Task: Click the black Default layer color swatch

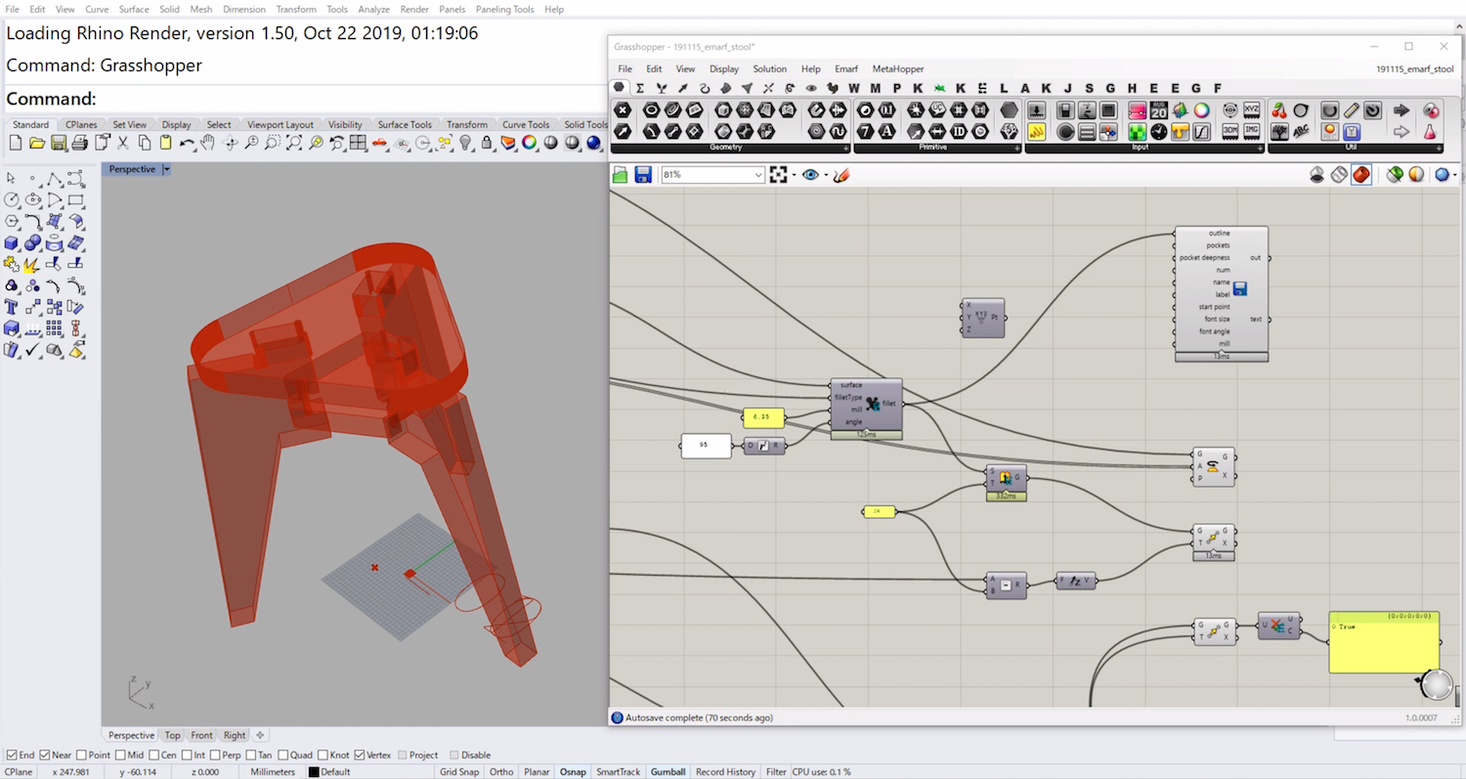Action: point(313,772)
